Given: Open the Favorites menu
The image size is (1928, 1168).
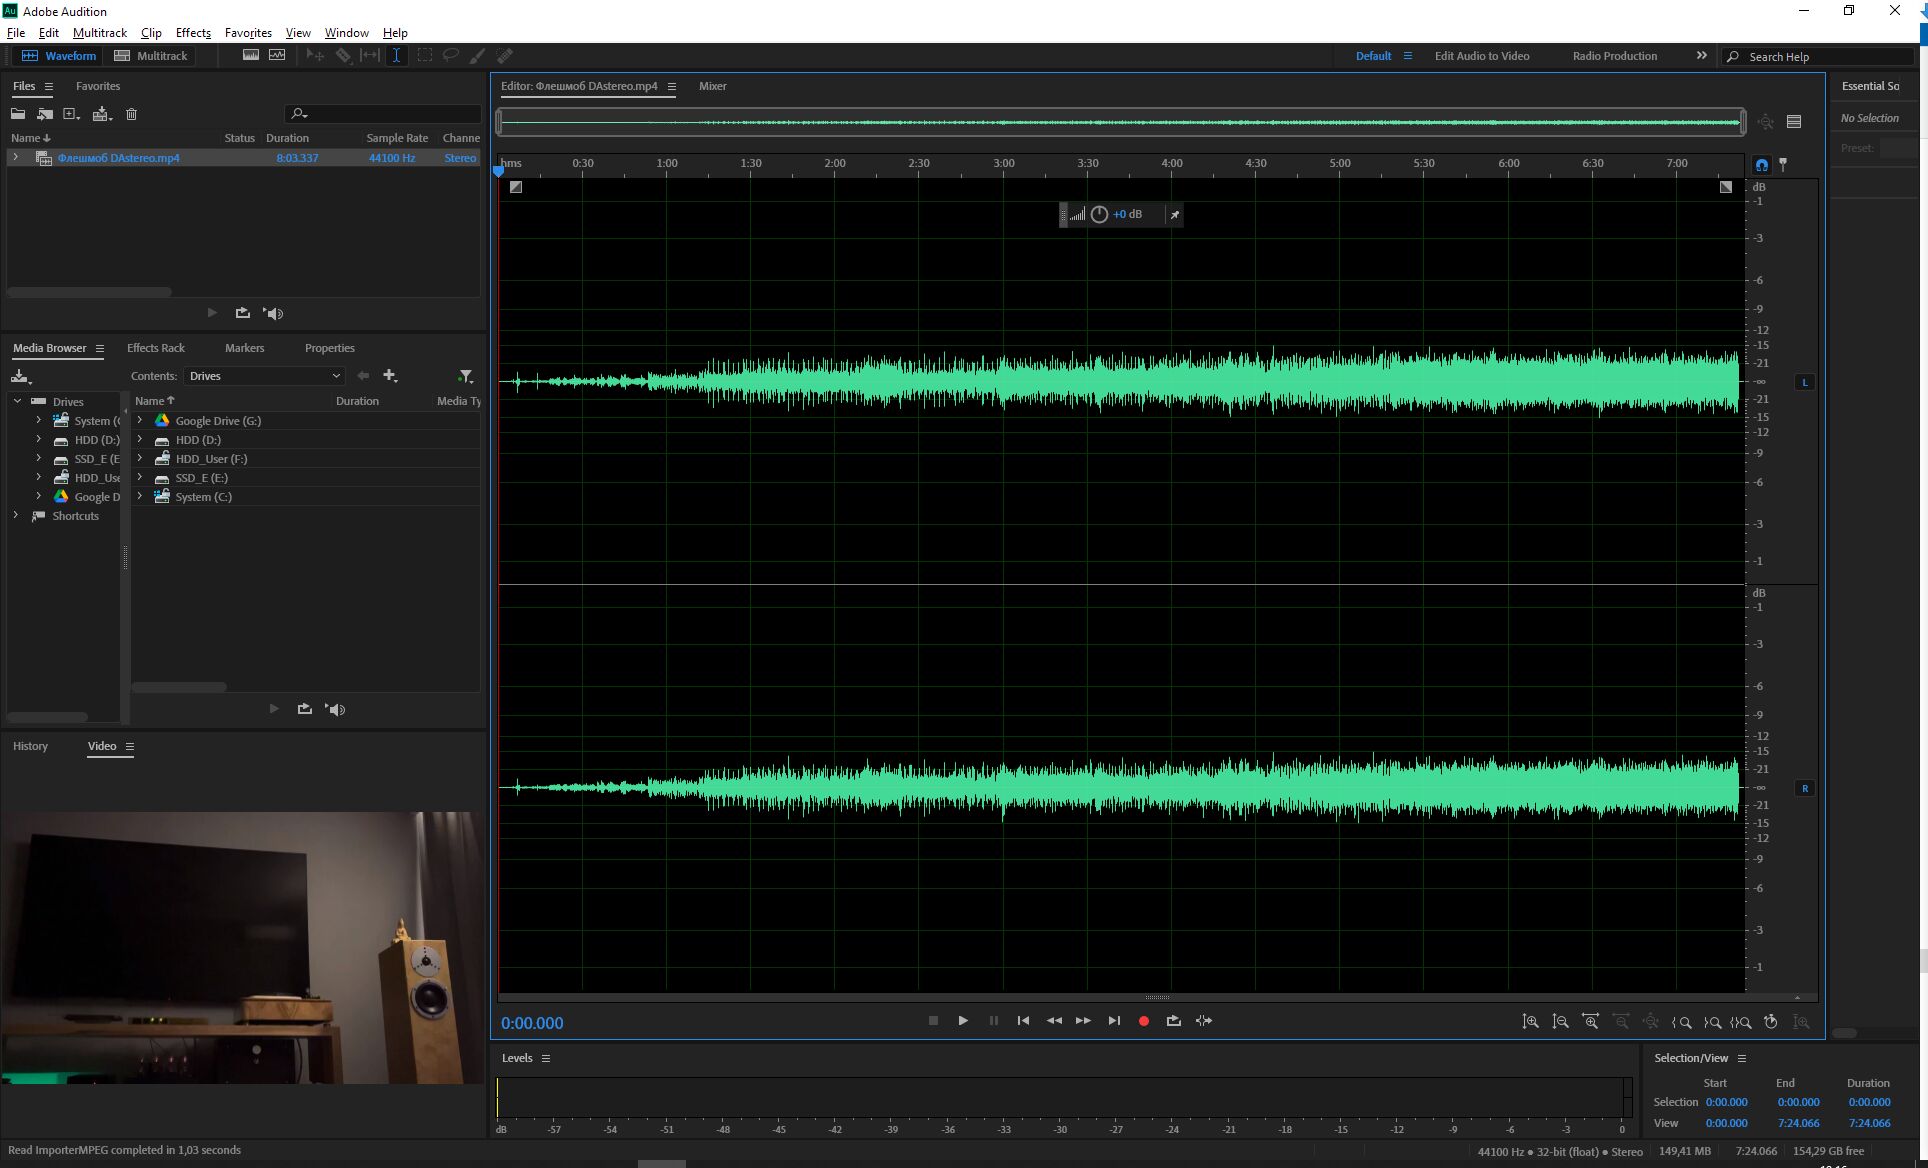Looking at the screenshot, I should click(x=248, y=33).
